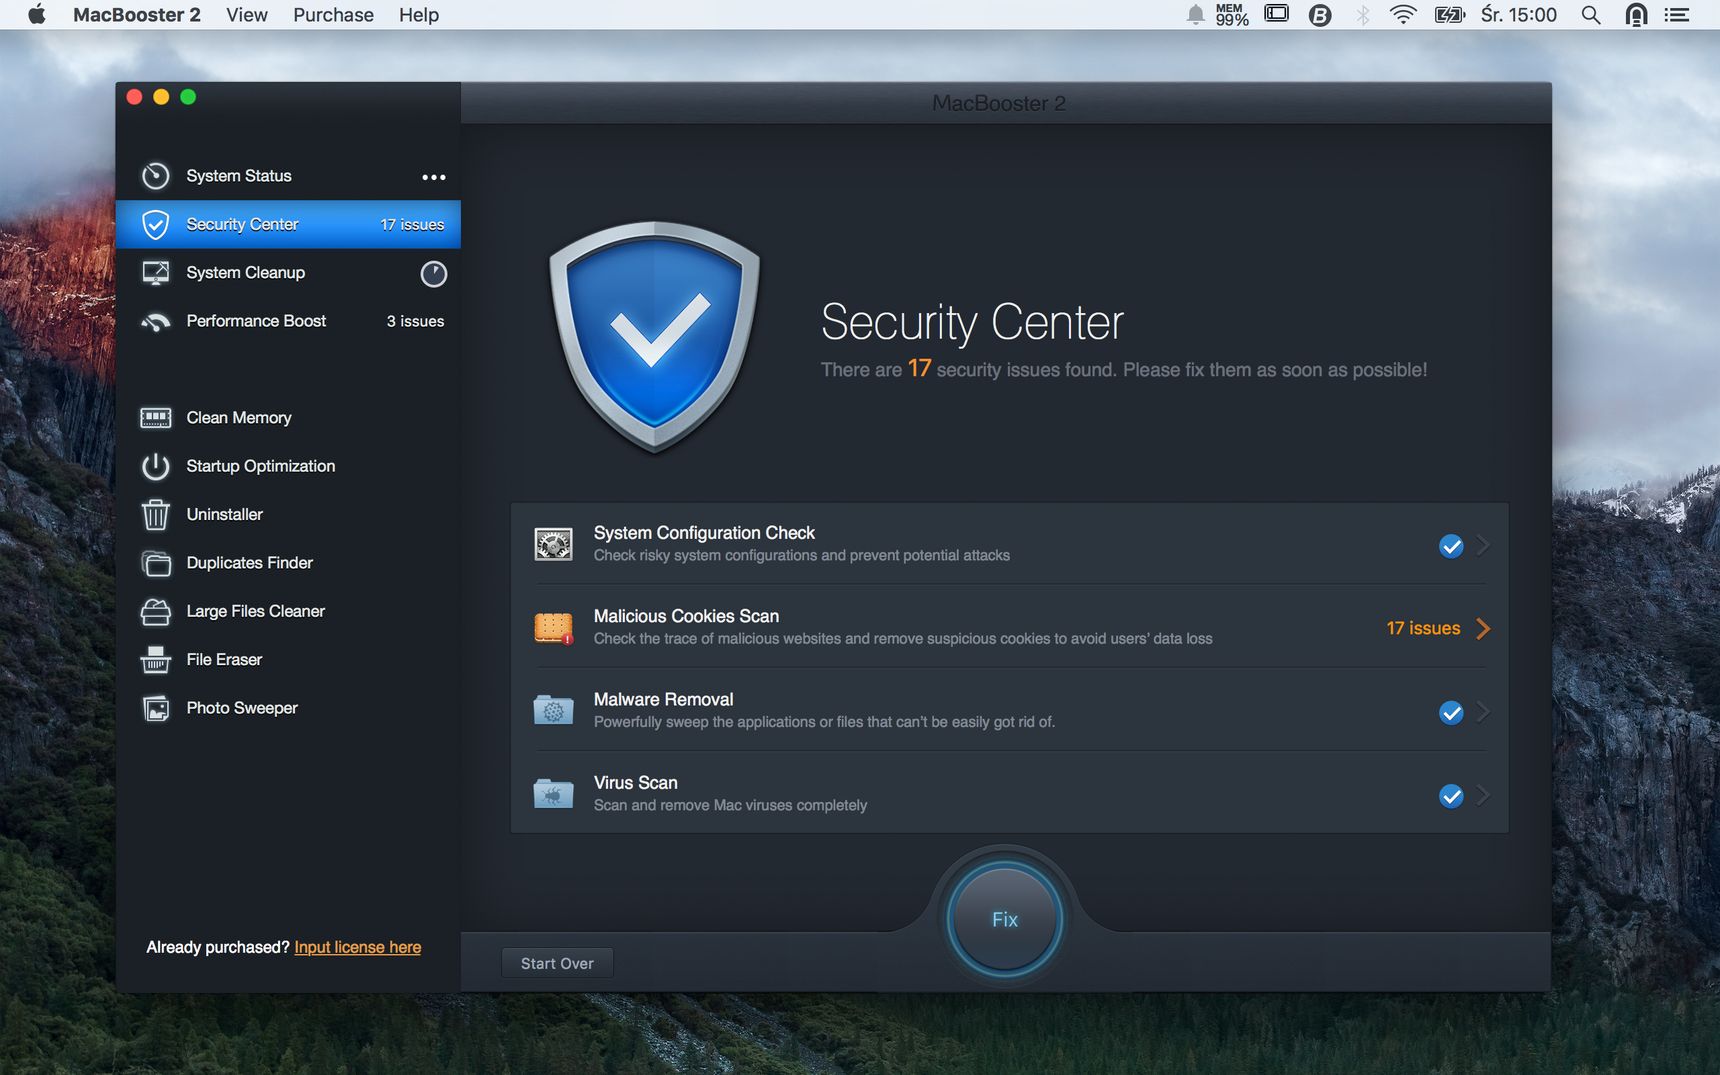Image resolution: width=1720 pixels, height=1075 pixels.
Task: Open the System Status three-dots menu
Action: [433, 177]
